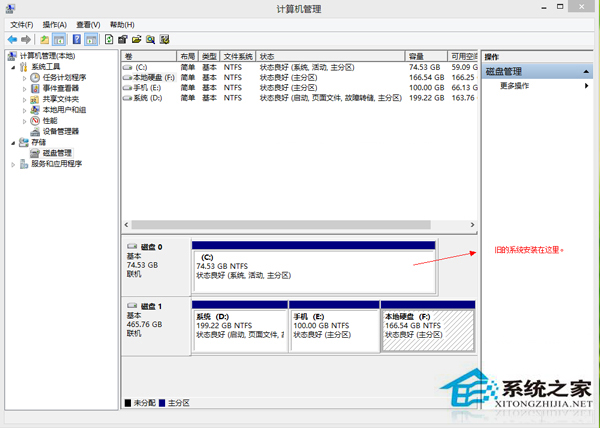Open the 文件(F) menu
This screenshot has width=600, height=428.
tap(21, 24)
